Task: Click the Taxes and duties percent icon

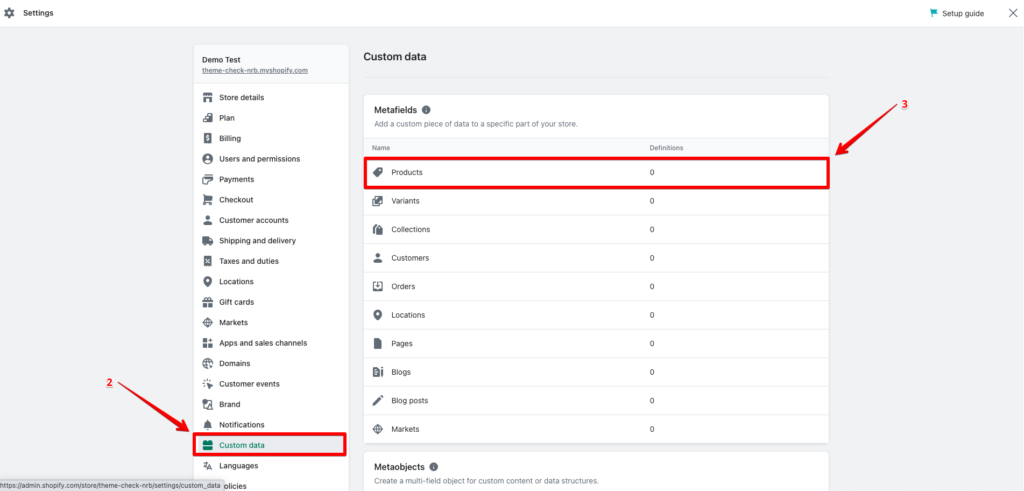Action: pos(208,261)
